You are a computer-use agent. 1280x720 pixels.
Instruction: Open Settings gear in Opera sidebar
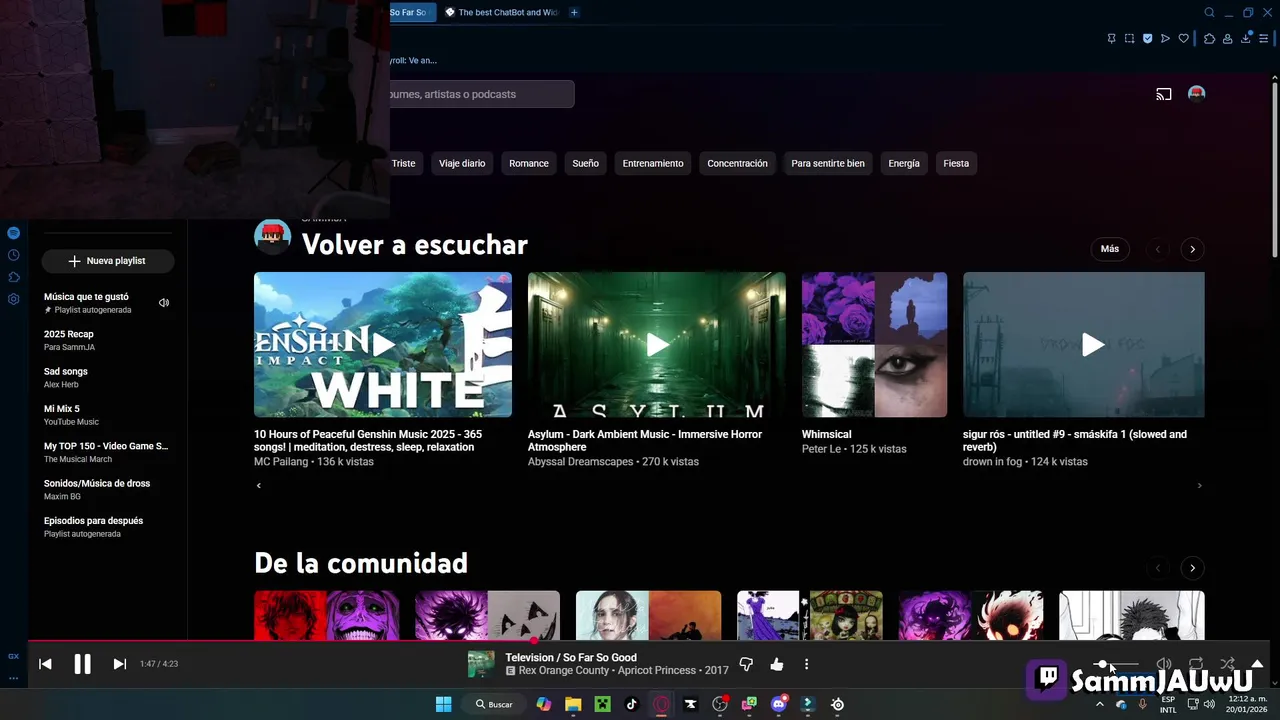click(x=13, y=299)
